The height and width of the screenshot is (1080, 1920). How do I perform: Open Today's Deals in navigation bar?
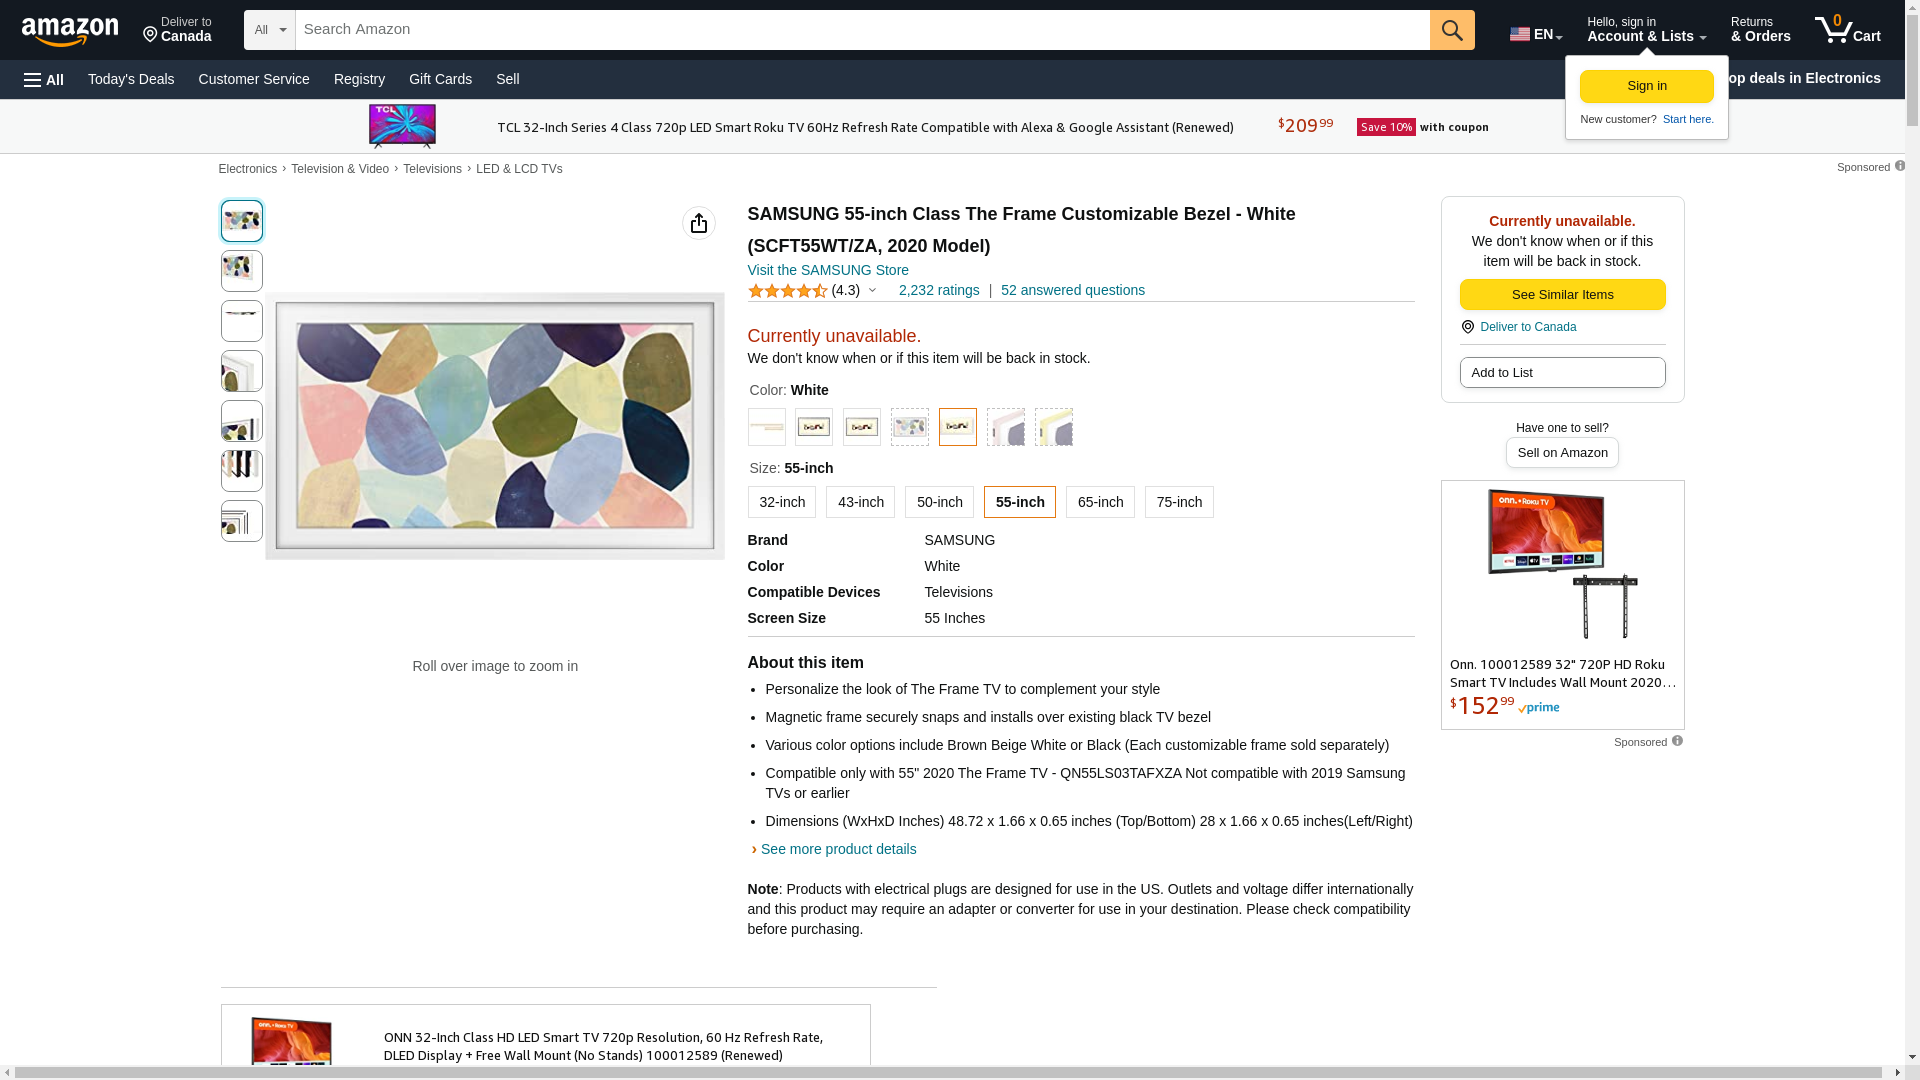131,79
